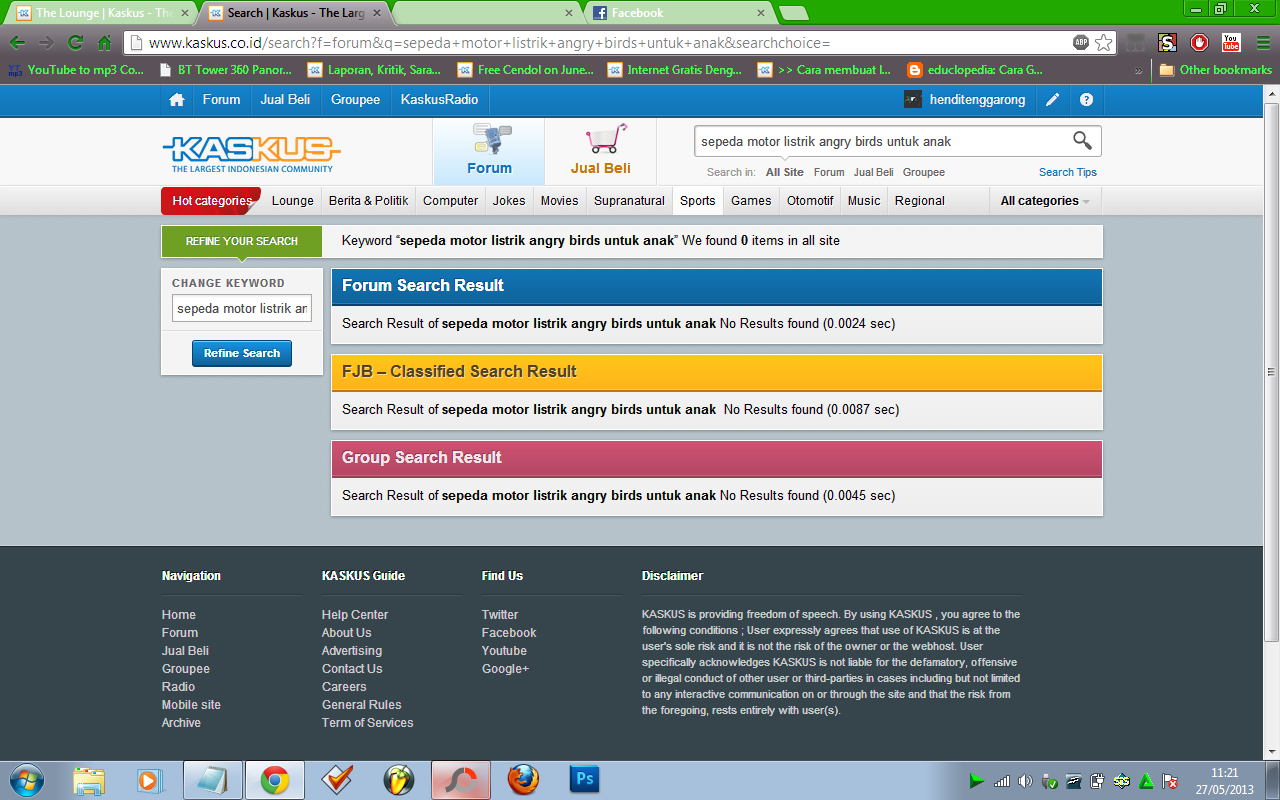This screenshot has width=1280, height=800.
Task: Open the YouTube to mp3 bookmark
Action: (x=76, y=70)
